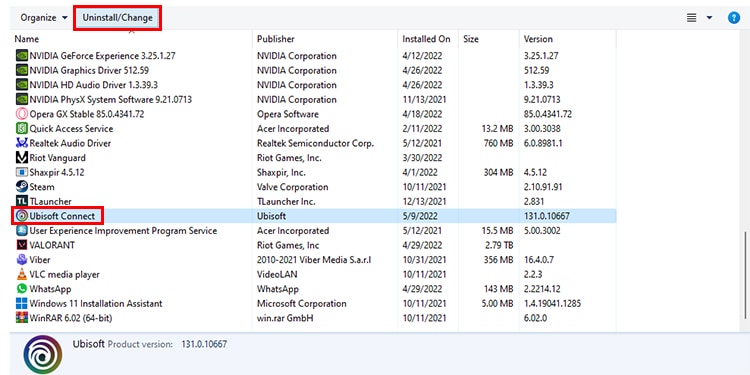Click the 5/9/2022 installed date cell
Screen dimensions: 750x375
[x=419, y=216]
